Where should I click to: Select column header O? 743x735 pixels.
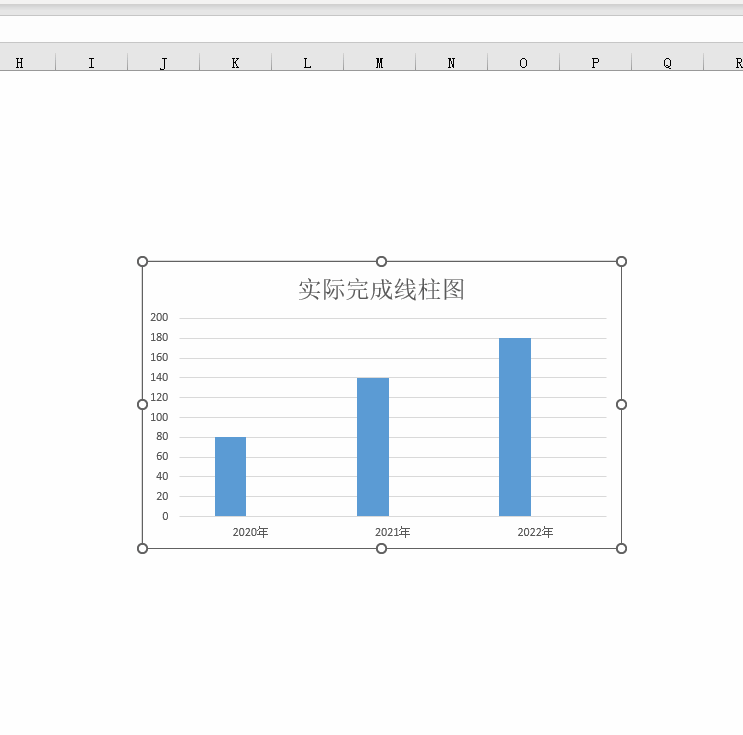pos(524,63)
